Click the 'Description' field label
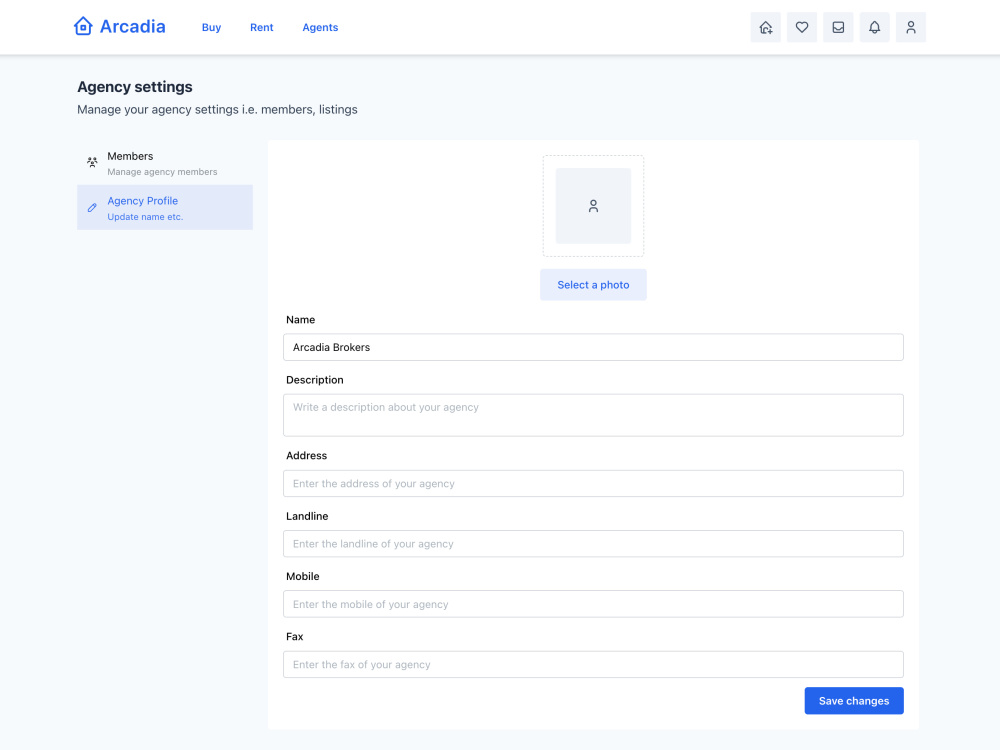The image size is (1000, 750). pyautogui.click(x=314, y=380)
